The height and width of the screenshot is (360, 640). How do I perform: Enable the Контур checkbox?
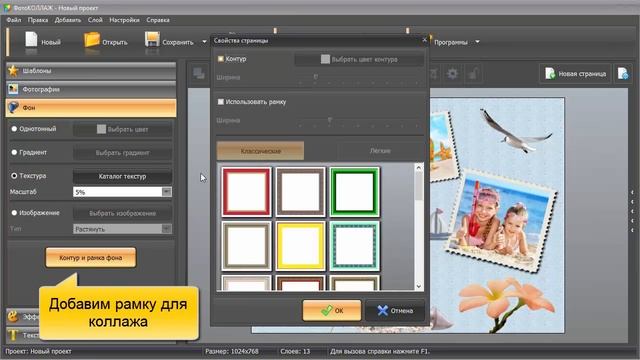pyautogui.click(x=221, y=59)
